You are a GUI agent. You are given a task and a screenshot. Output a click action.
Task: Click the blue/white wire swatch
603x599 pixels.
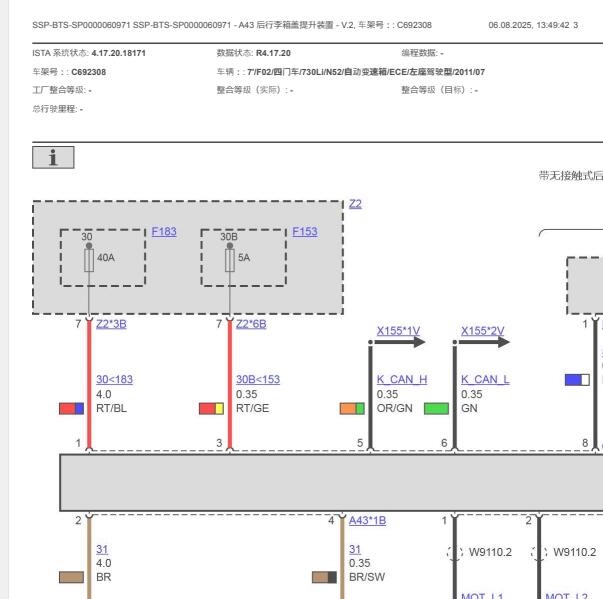coord(577,380)
